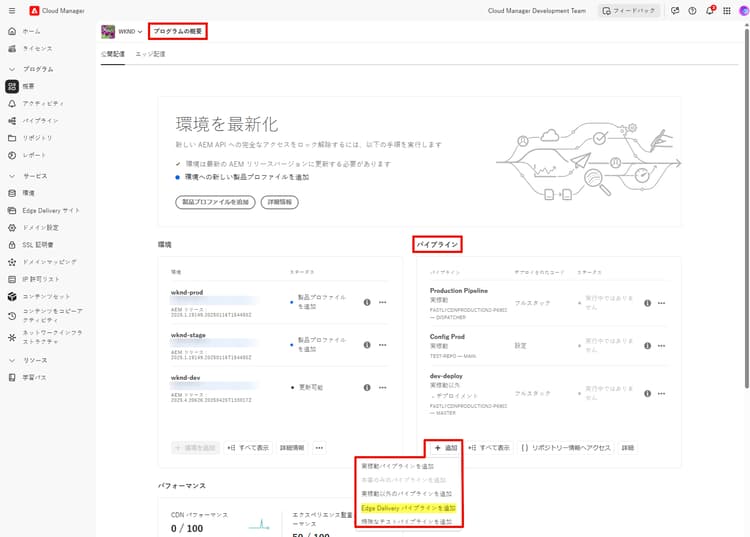Choose 実稼動パイプラインを追加 from menu

pyautogui.click(x=397, y=466)
